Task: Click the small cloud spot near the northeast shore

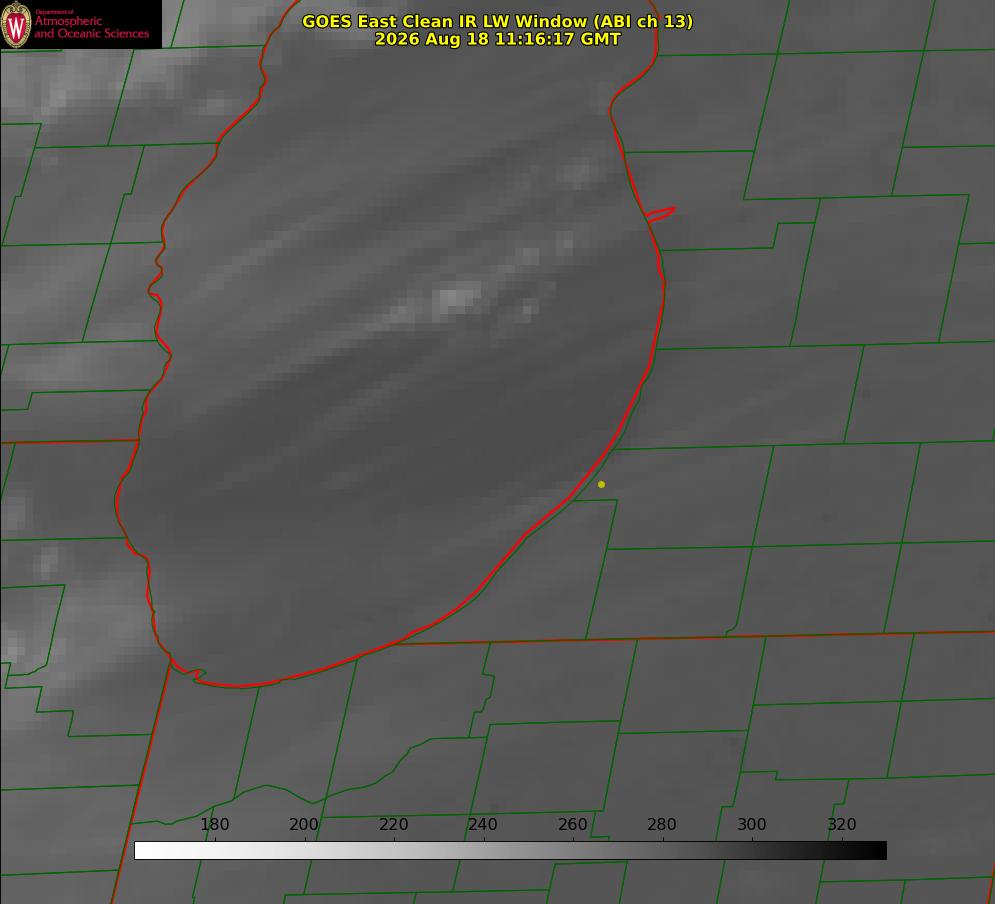Action: tap(578, 173)
